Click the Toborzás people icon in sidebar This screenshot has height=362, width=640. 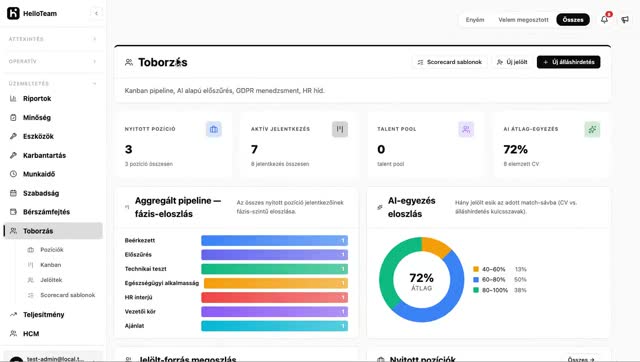(13, 231)
